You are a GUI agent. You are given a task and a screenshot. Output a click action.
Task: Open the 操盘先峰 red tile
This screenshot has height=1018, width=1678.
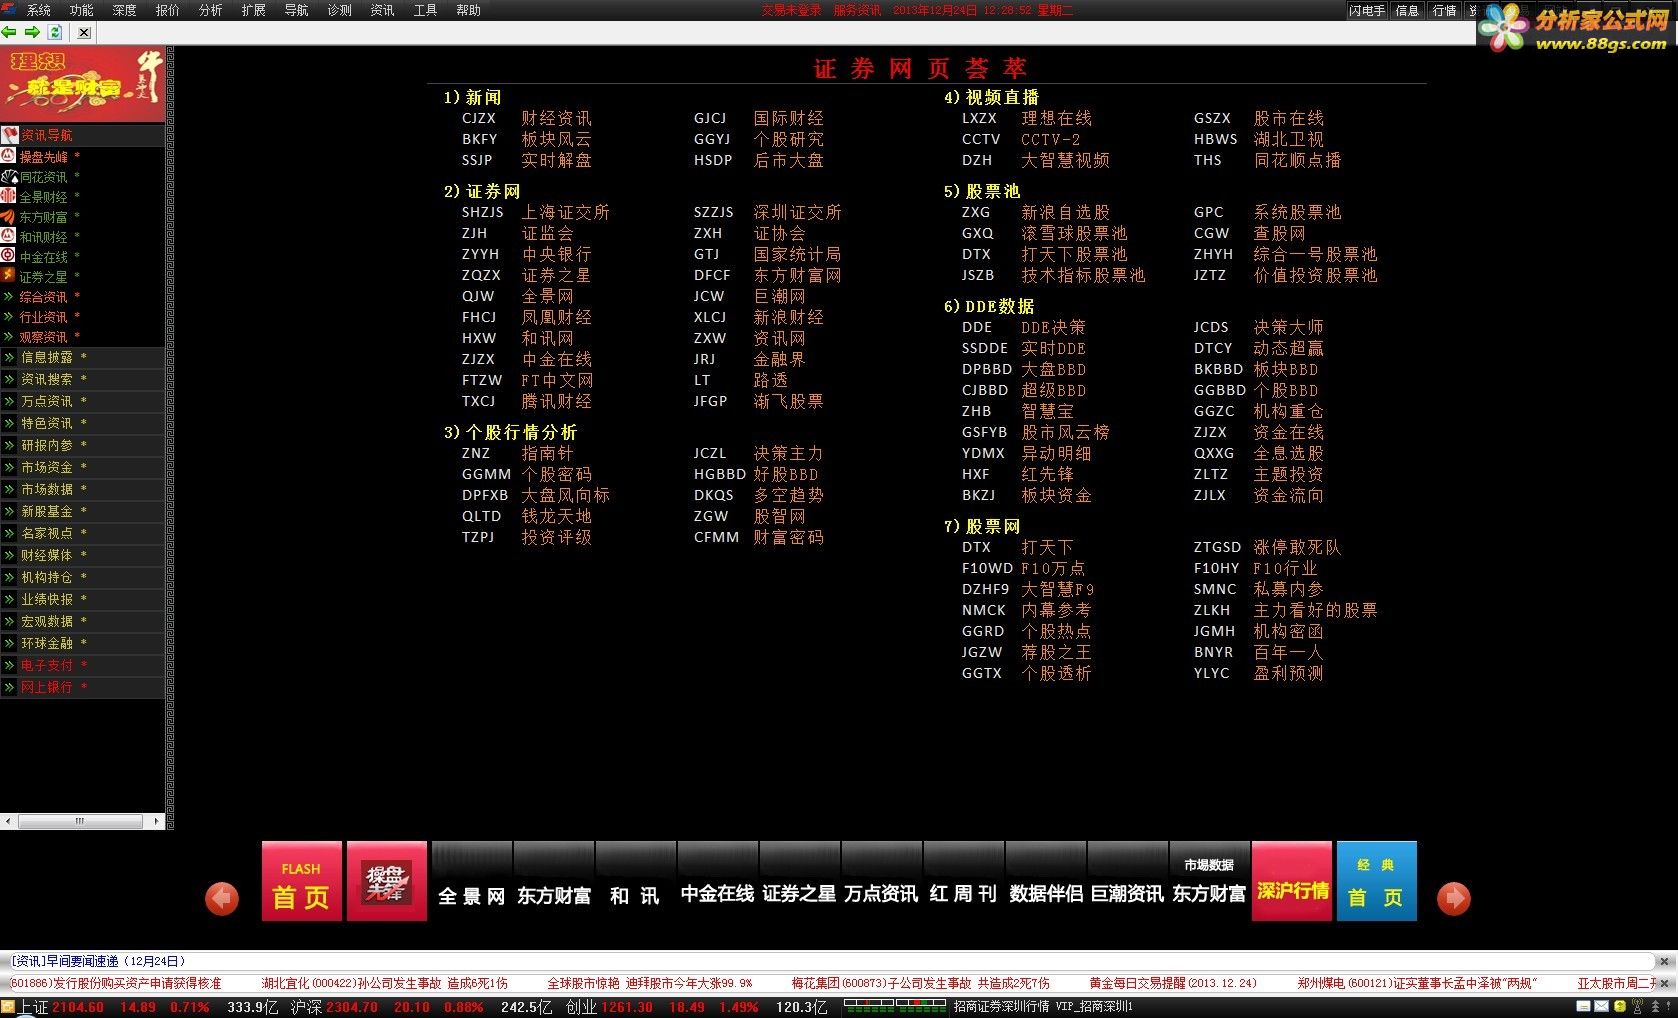click(386, 881)
